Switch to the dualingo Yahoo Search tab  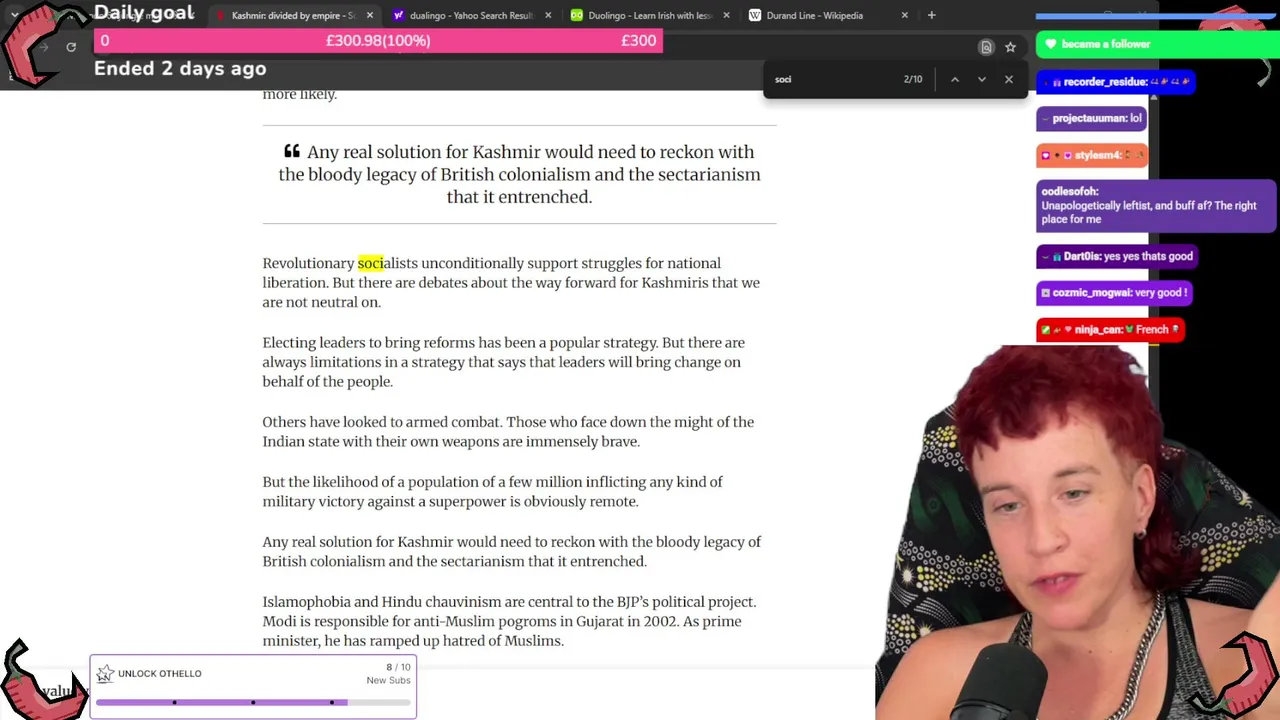click(471, 15)
